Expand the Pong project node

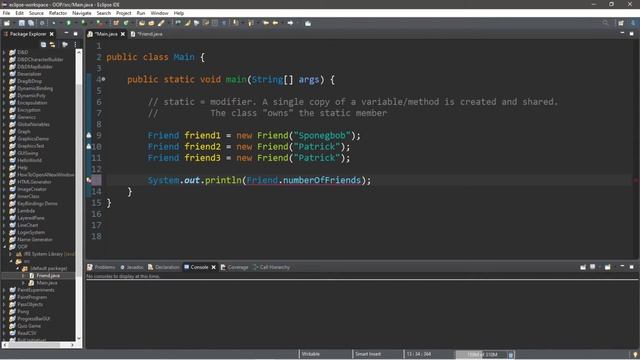click(4, 311)
